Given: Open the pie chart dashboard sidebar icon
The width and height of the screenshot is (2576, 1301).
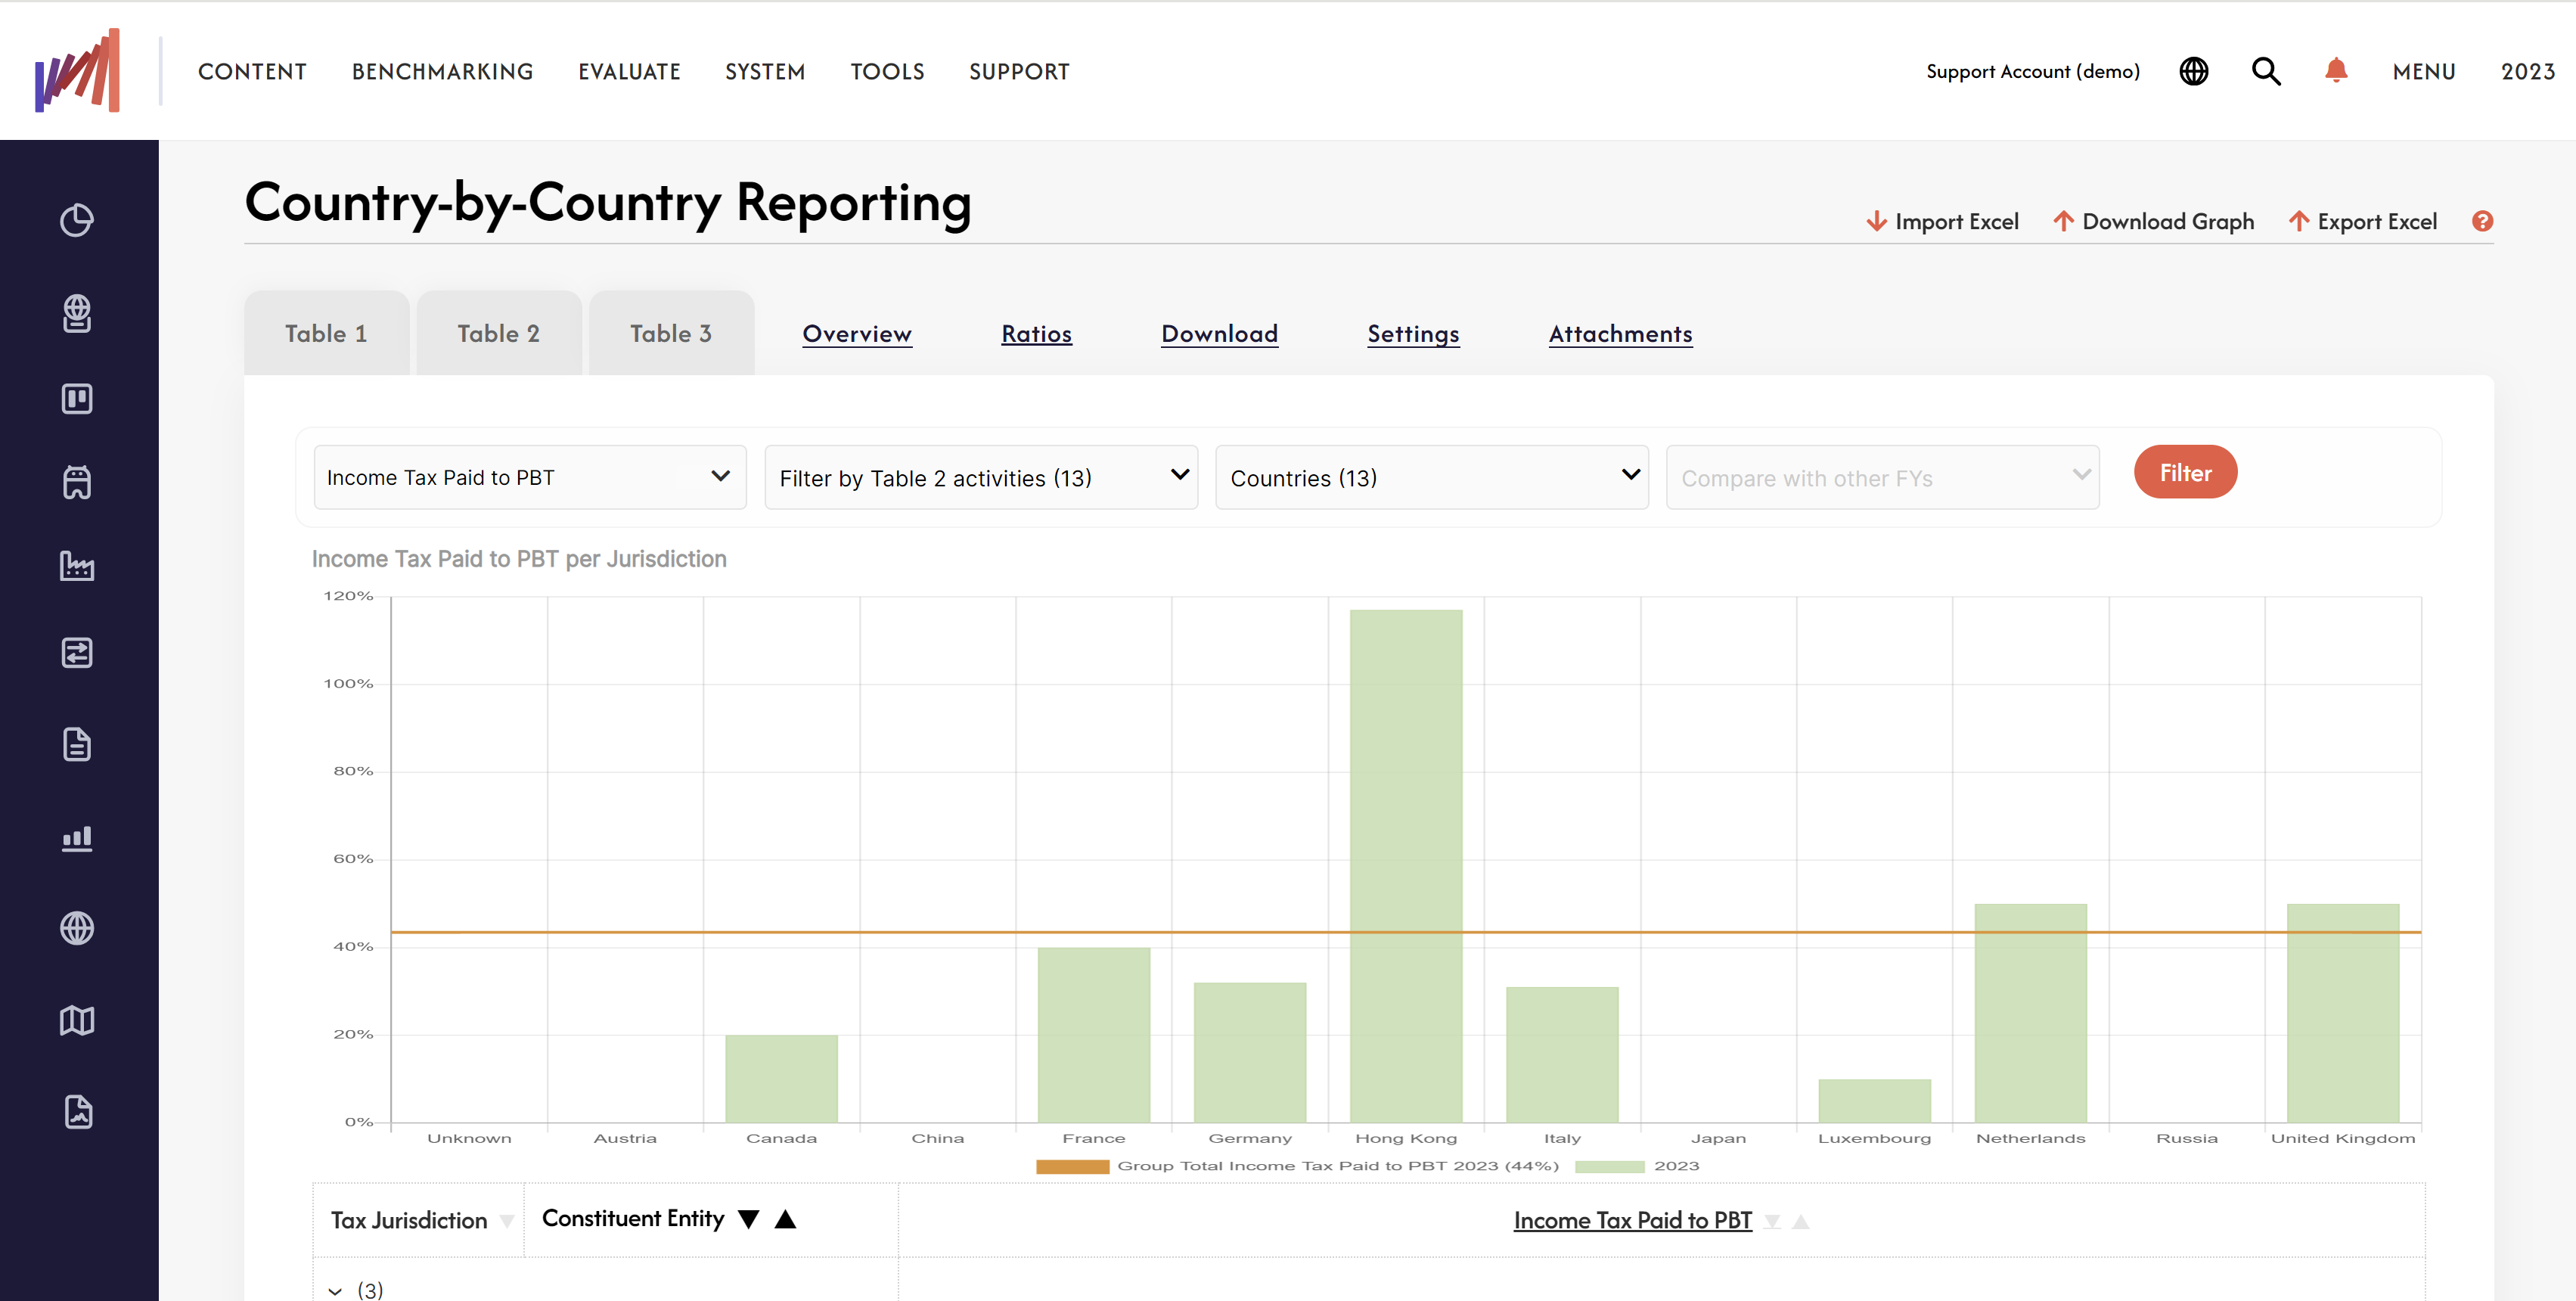Looking at the screenshot, I should coord(77,220).
